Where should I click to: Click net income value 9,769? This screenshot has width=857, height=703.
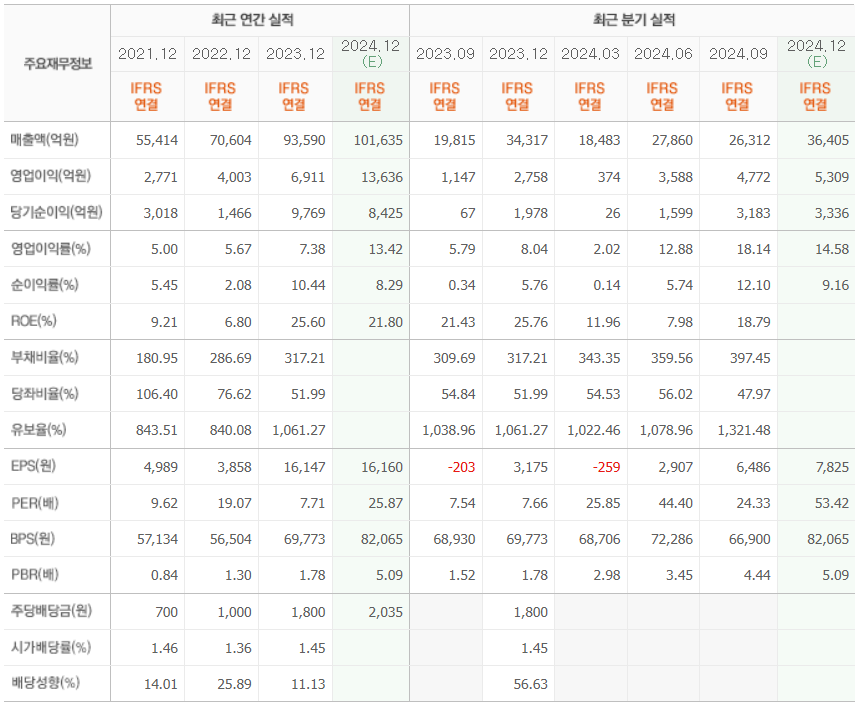tap(308, 213)
